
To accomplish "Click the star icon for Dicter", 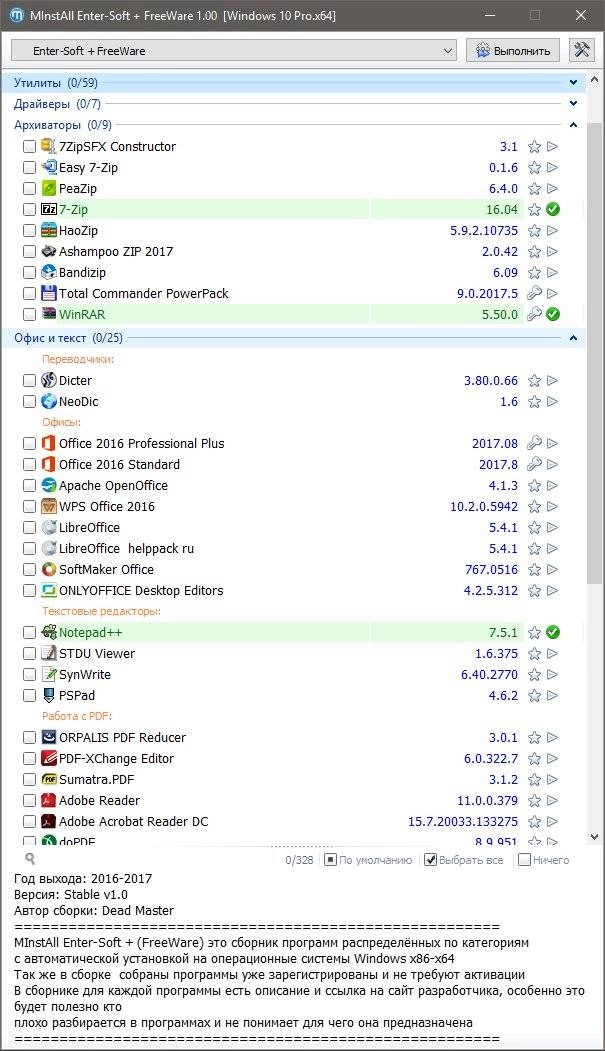I will coord(534,381).
